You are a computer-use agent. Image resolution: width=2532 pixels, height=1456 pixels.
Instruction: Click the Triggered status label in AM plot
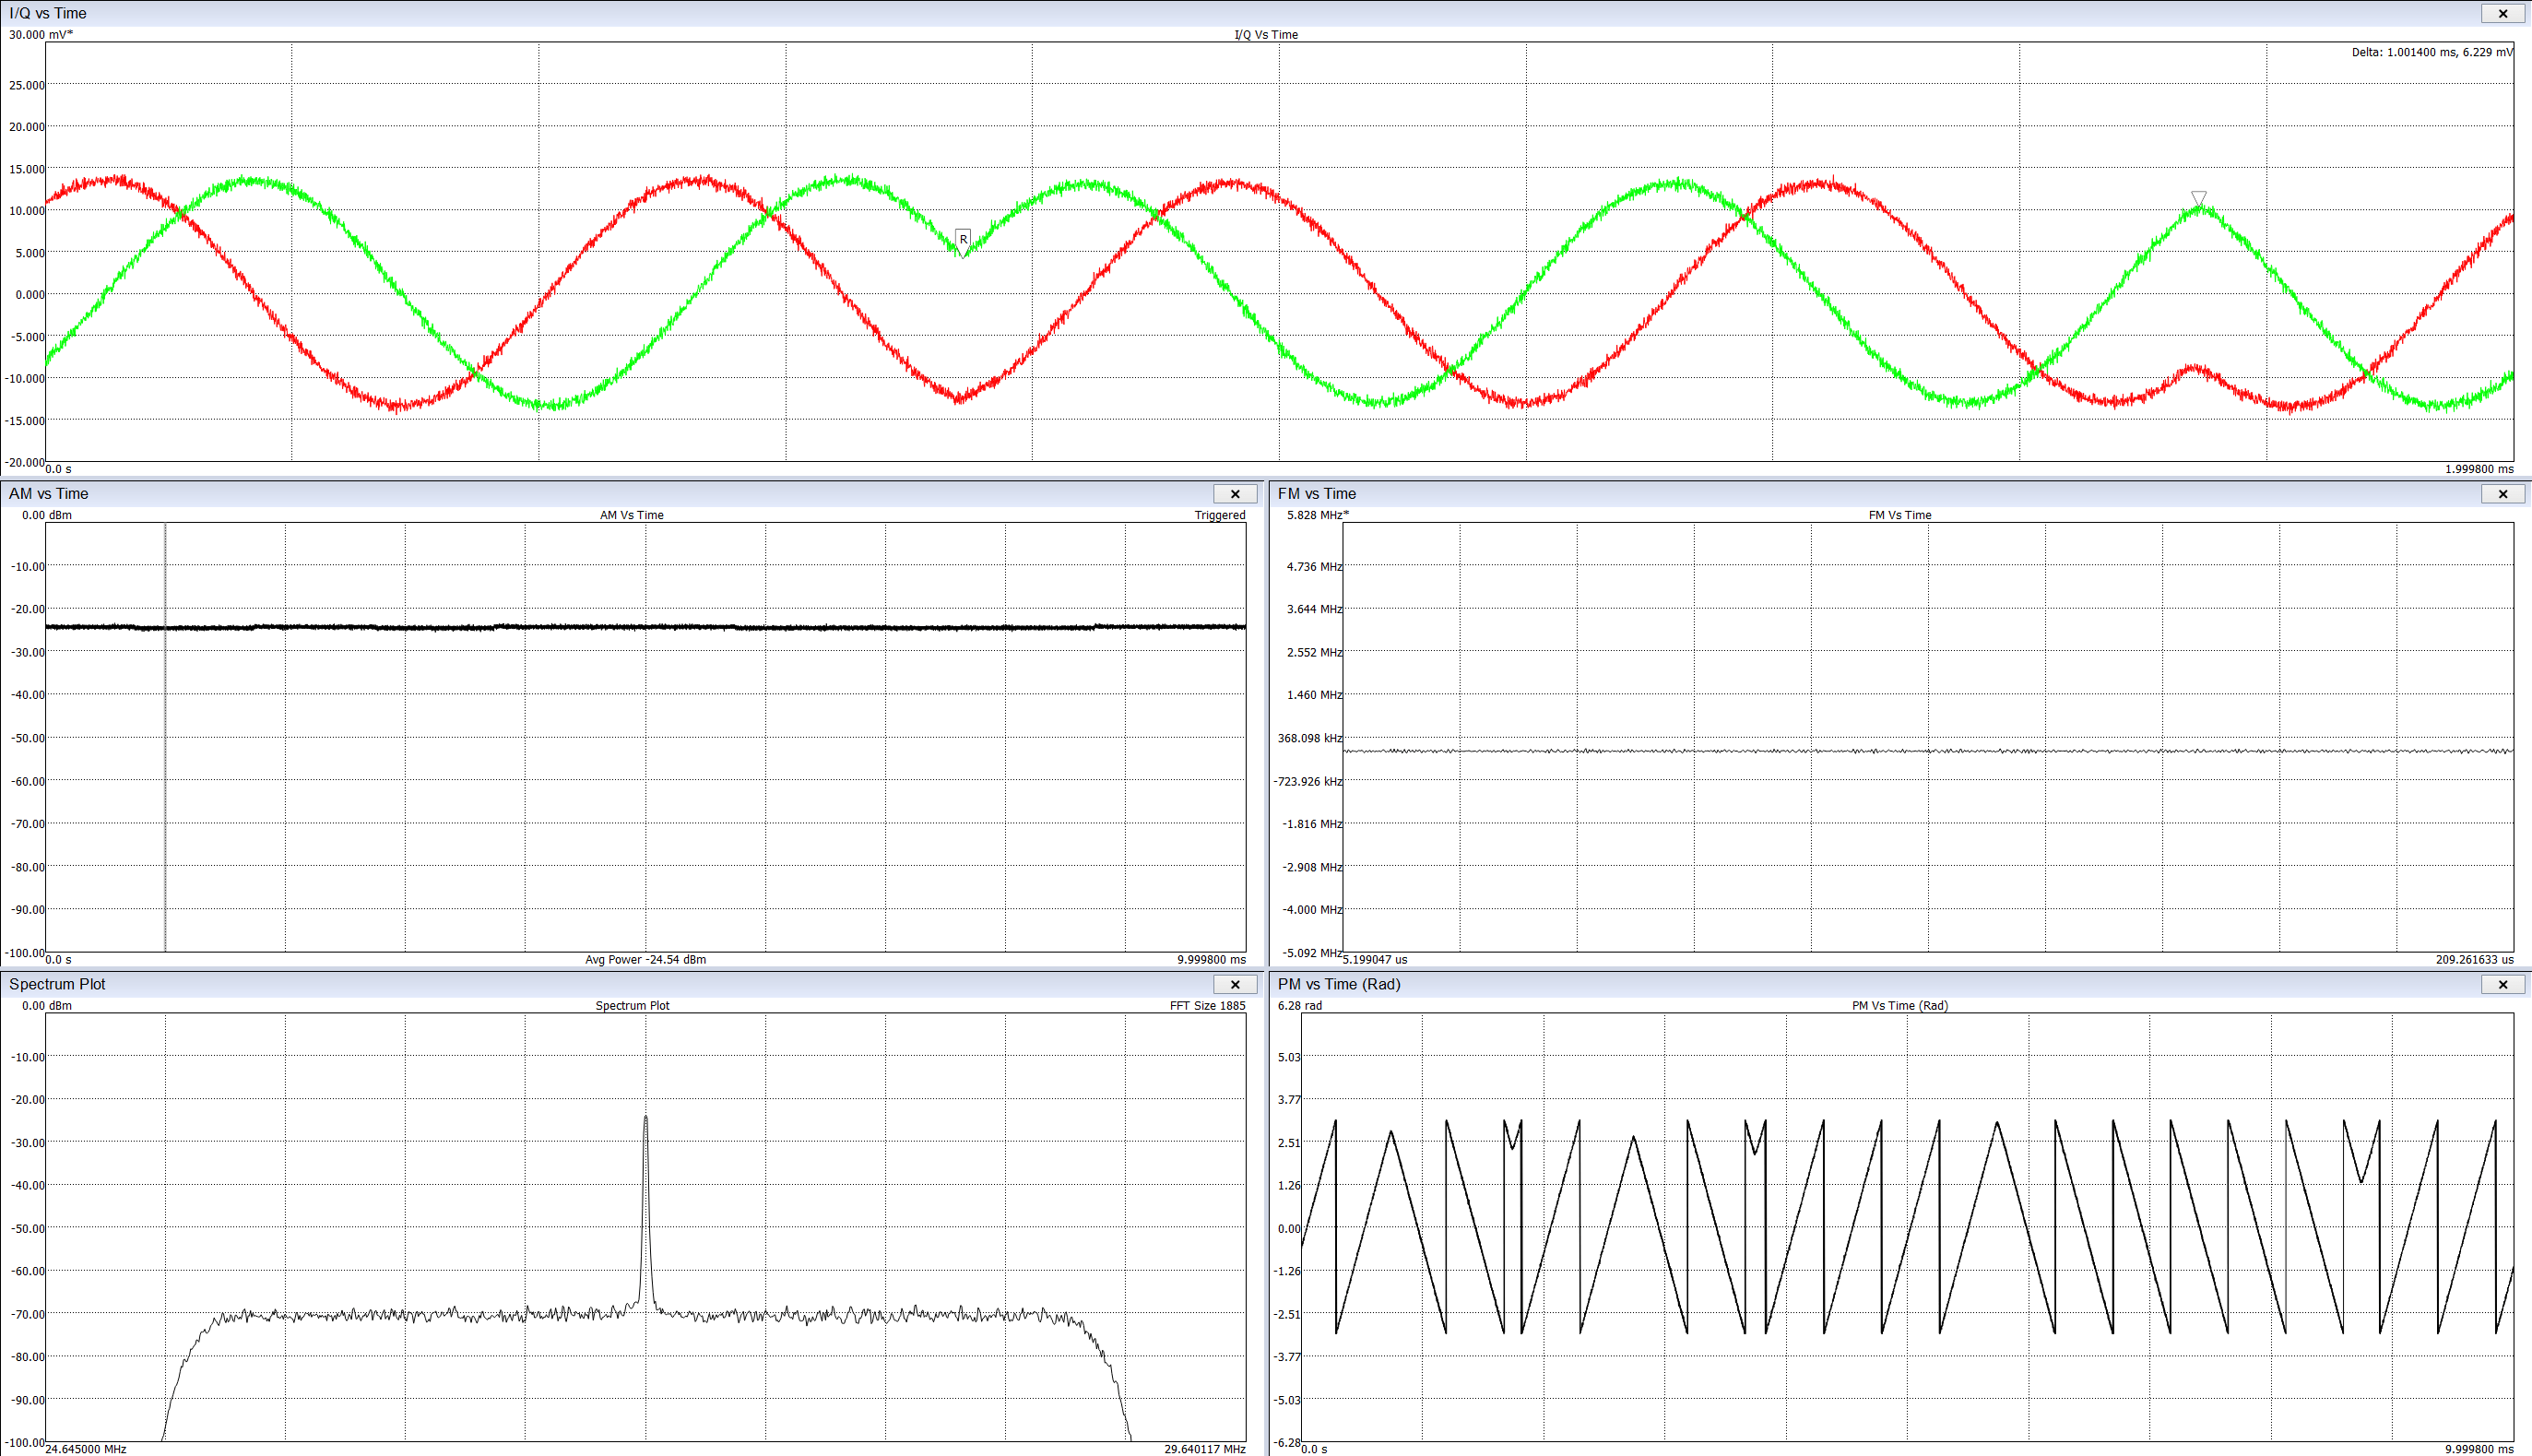[x=1219, y=515]
